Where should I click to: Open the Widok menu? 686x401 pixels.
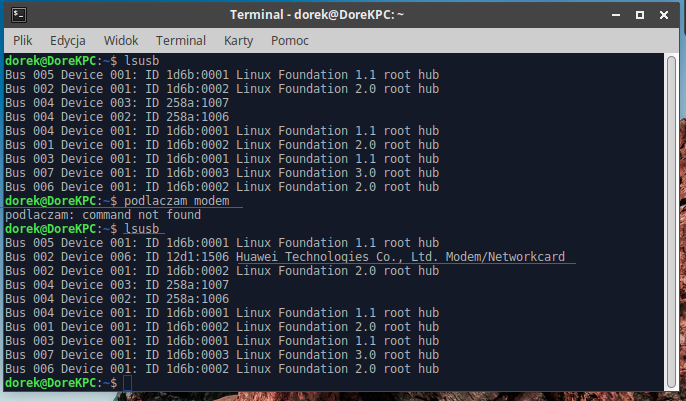coord(120,41)
